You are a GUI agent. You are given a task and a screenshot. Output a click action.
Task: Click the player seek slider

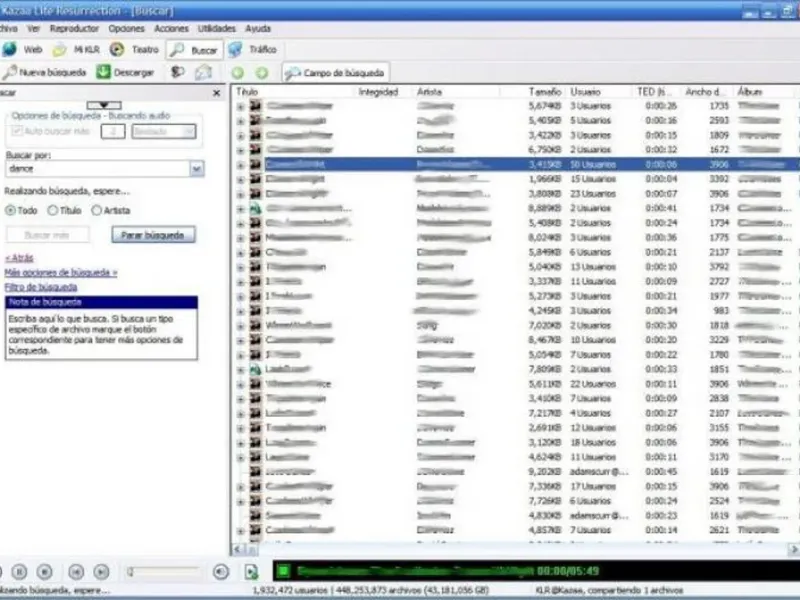point(163,572)
